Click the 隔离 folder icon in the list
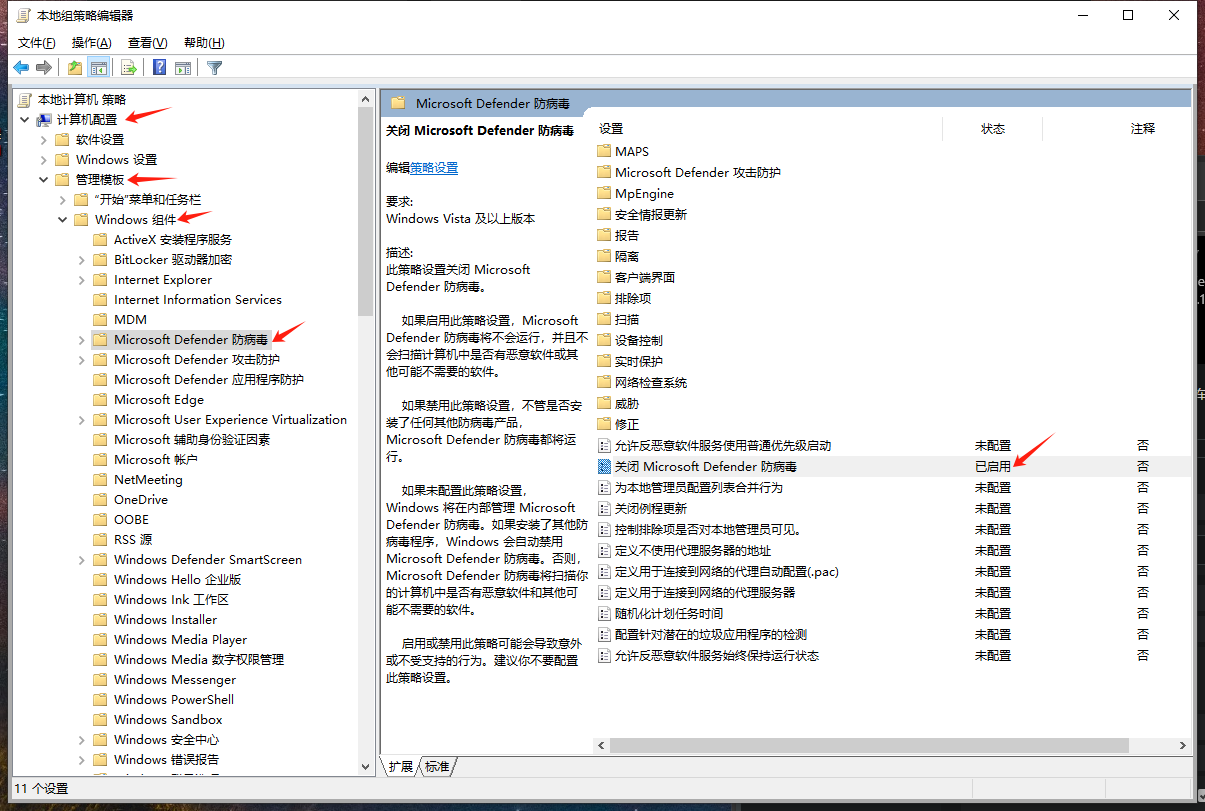 604,256
